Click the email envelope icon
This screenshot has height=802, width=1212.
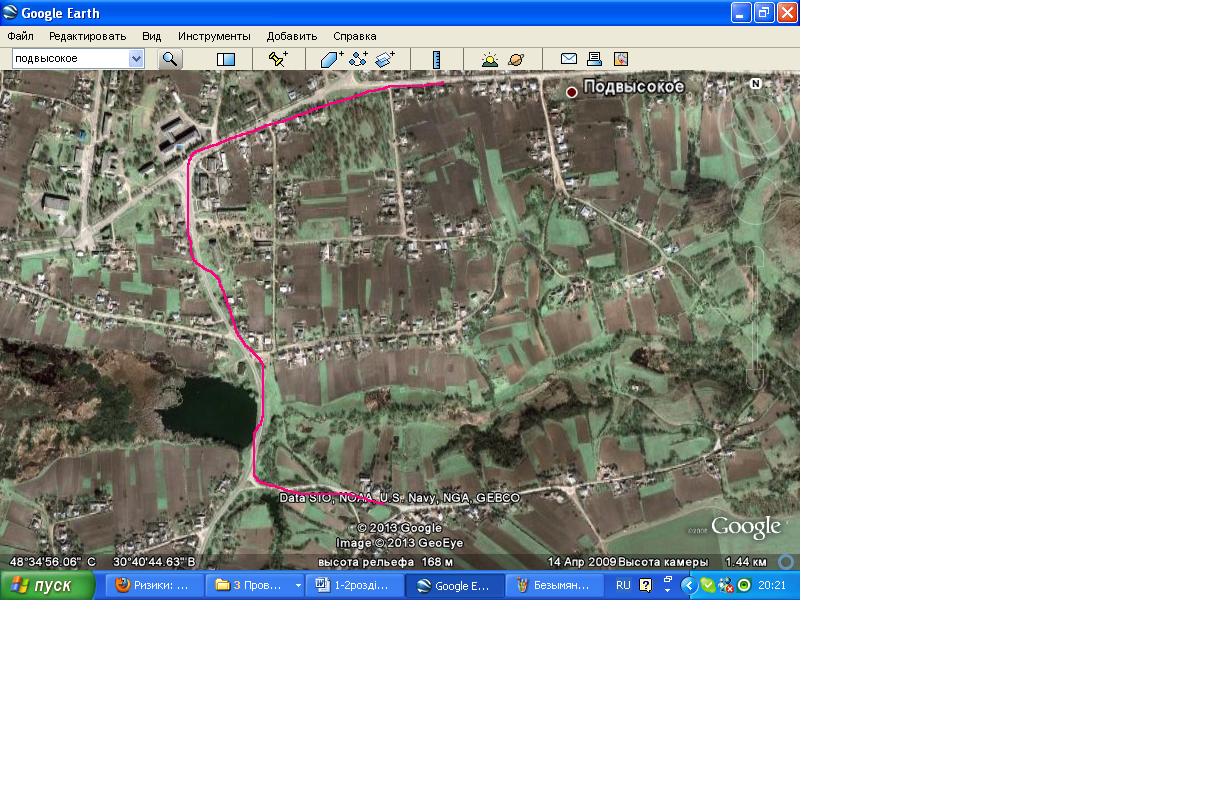(568, 59)
